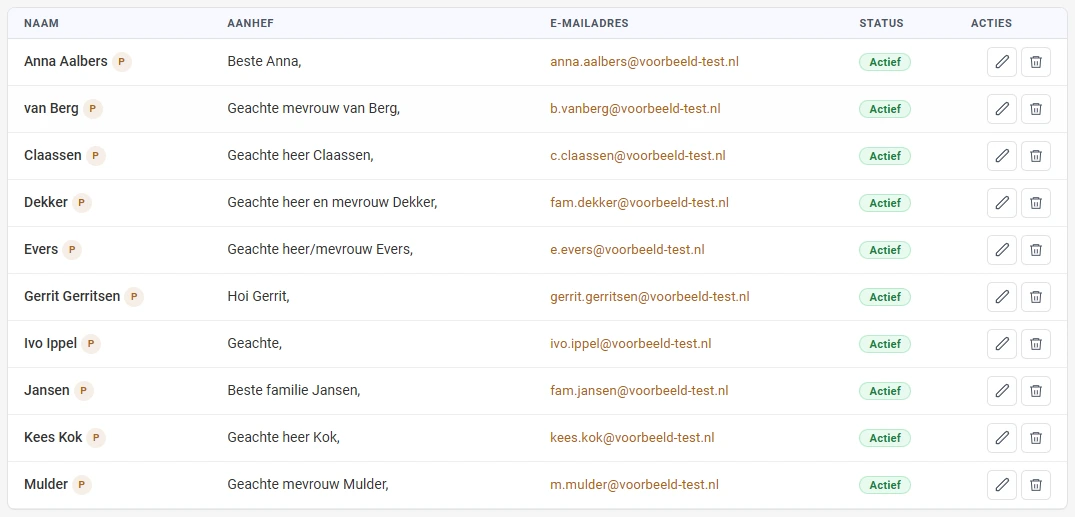Screen dimensions: 1075x517
Task: Select the name Claassen
Action: coord(53,156)
